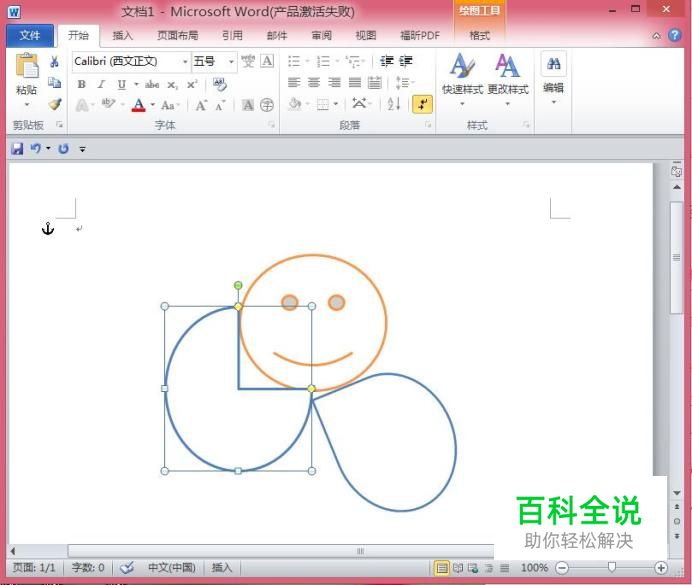Click the zoom in plus button
Image resolution: width=692 pixels, height=585 pixels.
coord(661,567)
